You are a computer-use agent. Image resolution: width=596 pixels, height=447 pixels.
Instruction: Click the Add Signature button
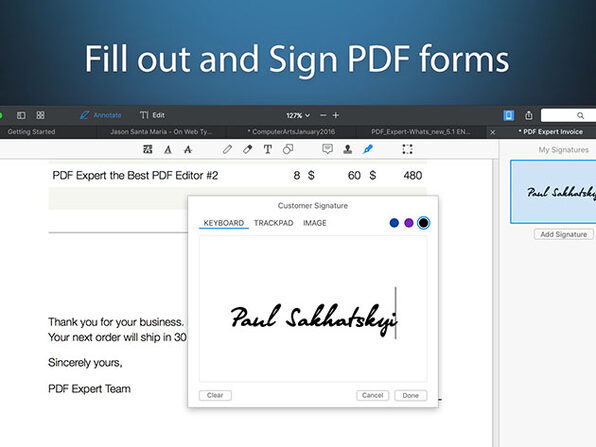pos(564,235)
